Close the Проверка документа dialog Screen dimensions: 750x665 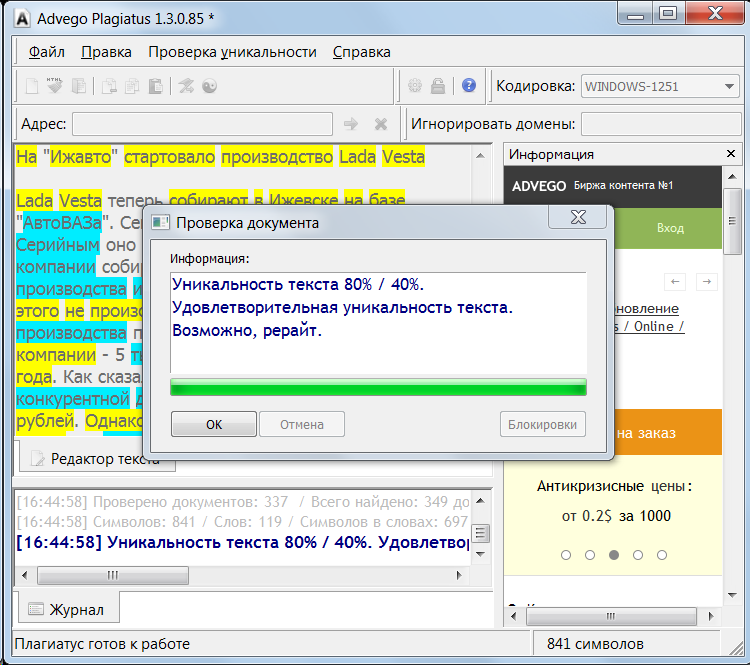[578, 217]
